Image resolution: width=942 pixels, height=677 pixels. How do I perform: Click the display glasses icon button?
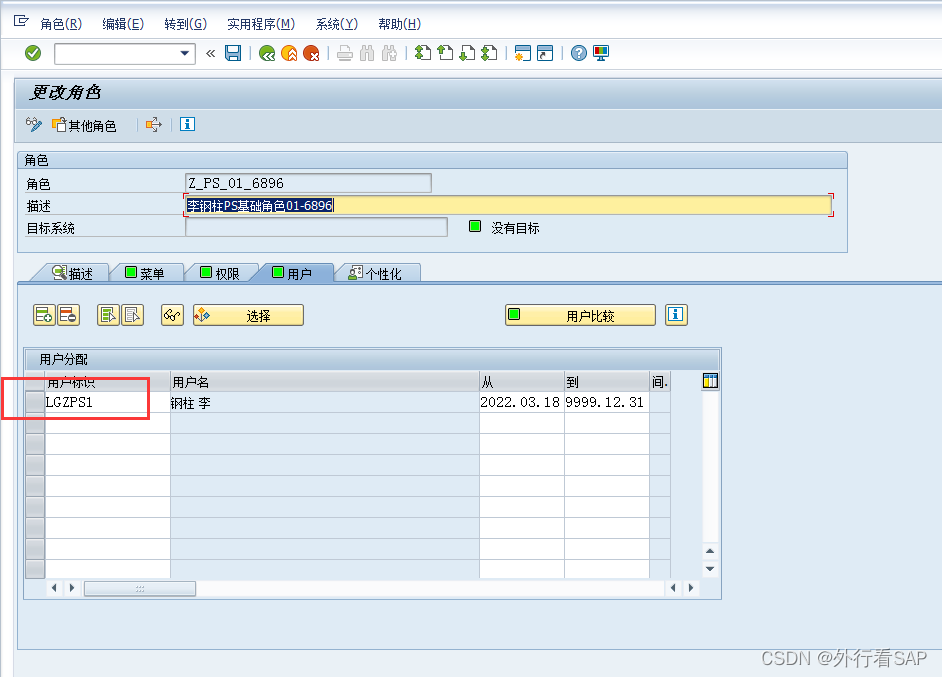point(172,315)
